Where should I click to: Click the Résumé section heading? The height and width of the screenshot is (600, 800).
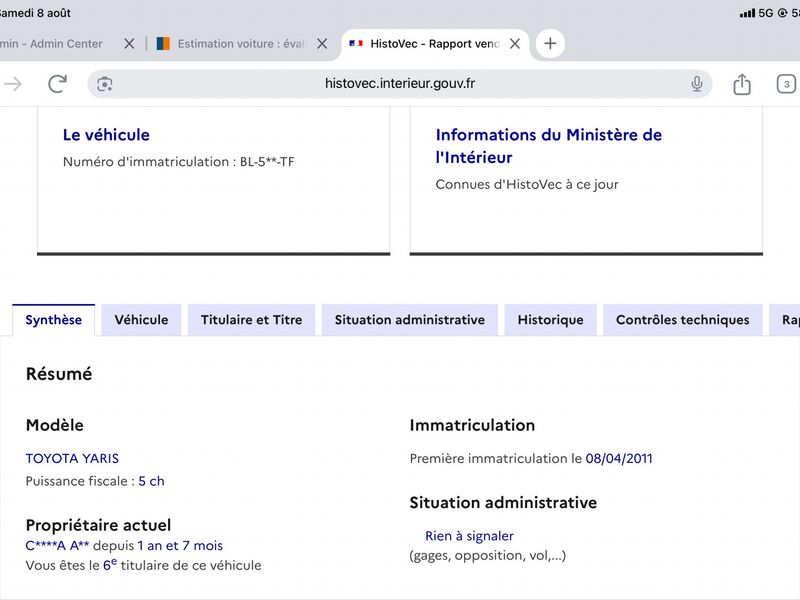point(59,374)
